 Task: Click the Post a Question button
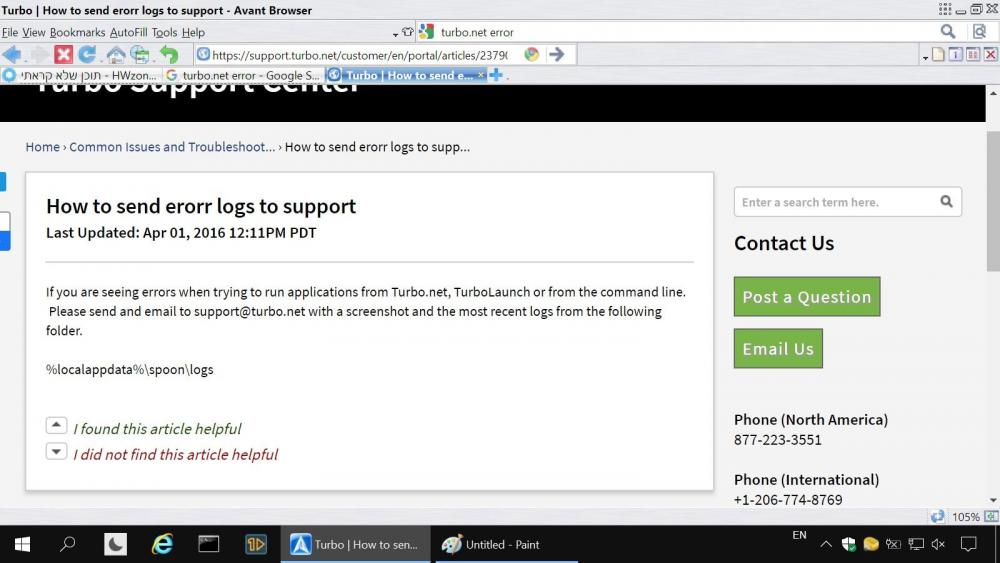pos(807,296)
